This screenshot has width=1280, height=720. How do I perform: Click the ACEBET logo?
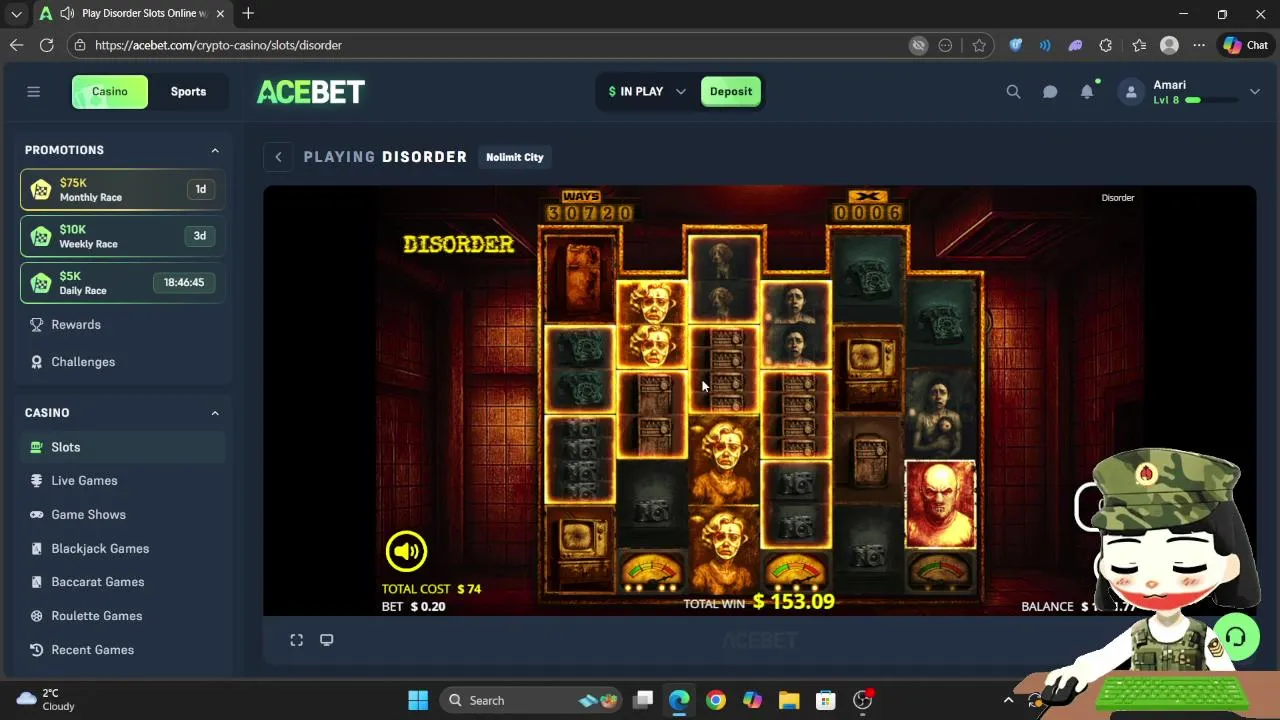click(311, 92)
